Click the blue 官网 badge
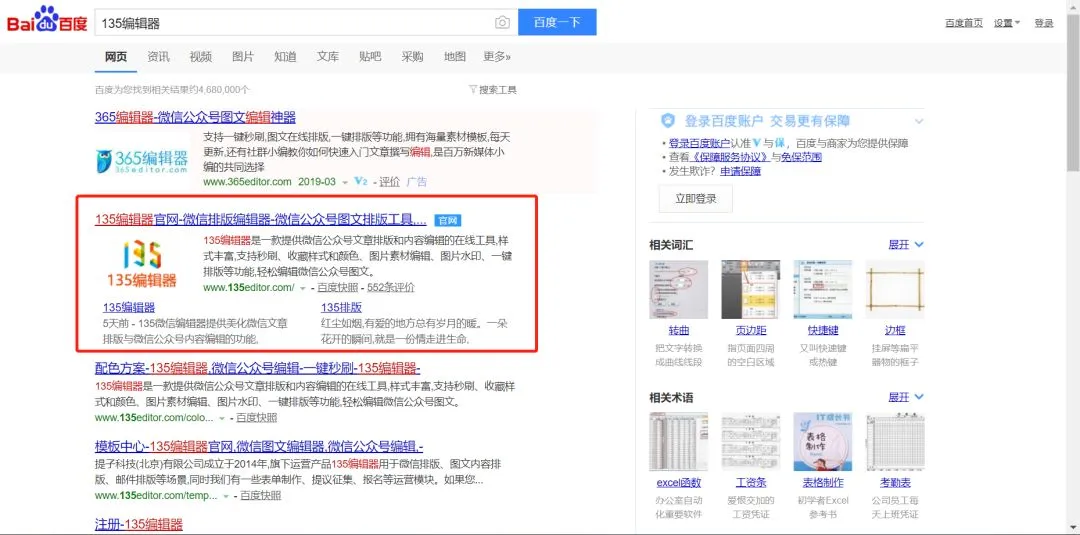This screenshot has height=535, width=1080. point(448,220)
